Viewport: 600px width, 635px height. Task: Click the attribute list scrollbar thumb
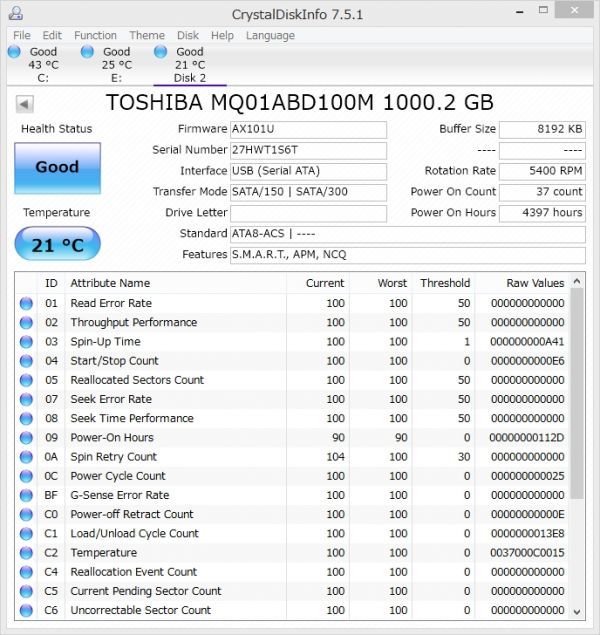pos(577,394)
